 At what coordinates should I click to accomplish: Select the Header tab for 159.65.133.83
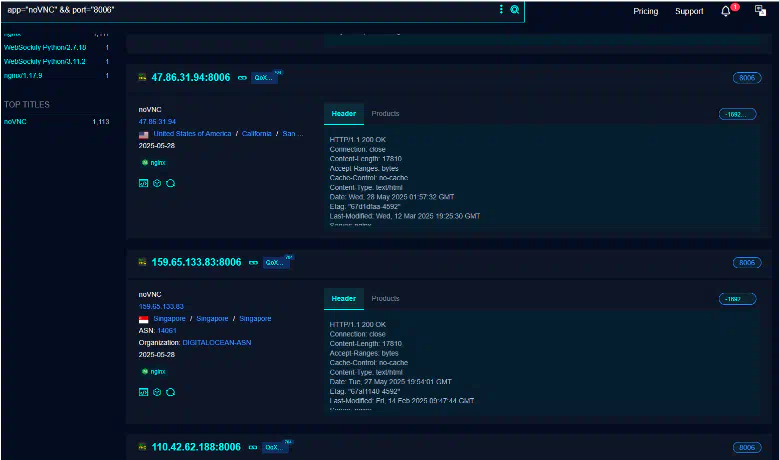pos(344,299)
